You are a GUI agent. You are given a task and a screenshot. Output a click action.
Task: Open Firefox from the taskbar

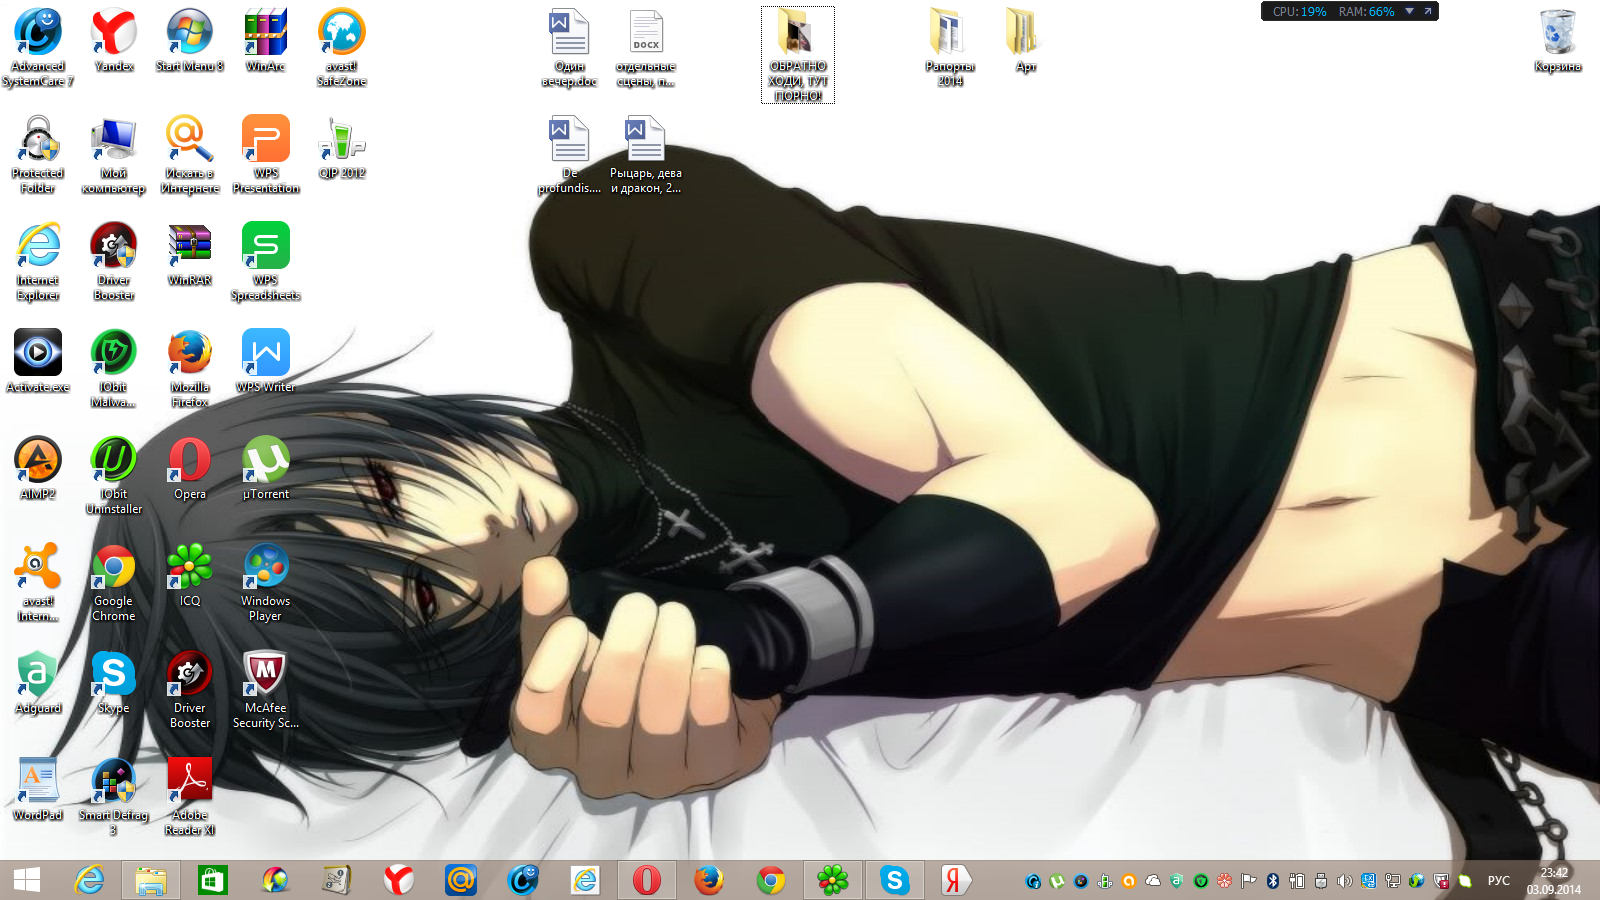[709, 880]
